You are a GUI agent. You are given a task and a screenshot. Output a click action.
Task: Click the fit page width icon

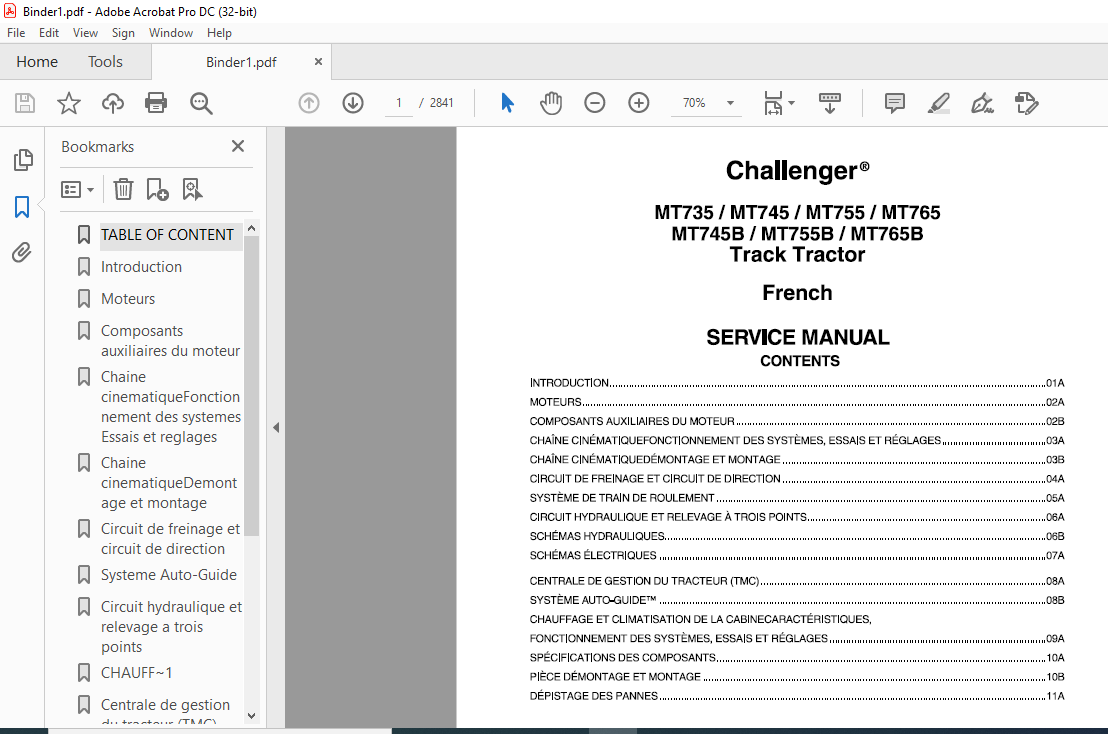[773, 103]
